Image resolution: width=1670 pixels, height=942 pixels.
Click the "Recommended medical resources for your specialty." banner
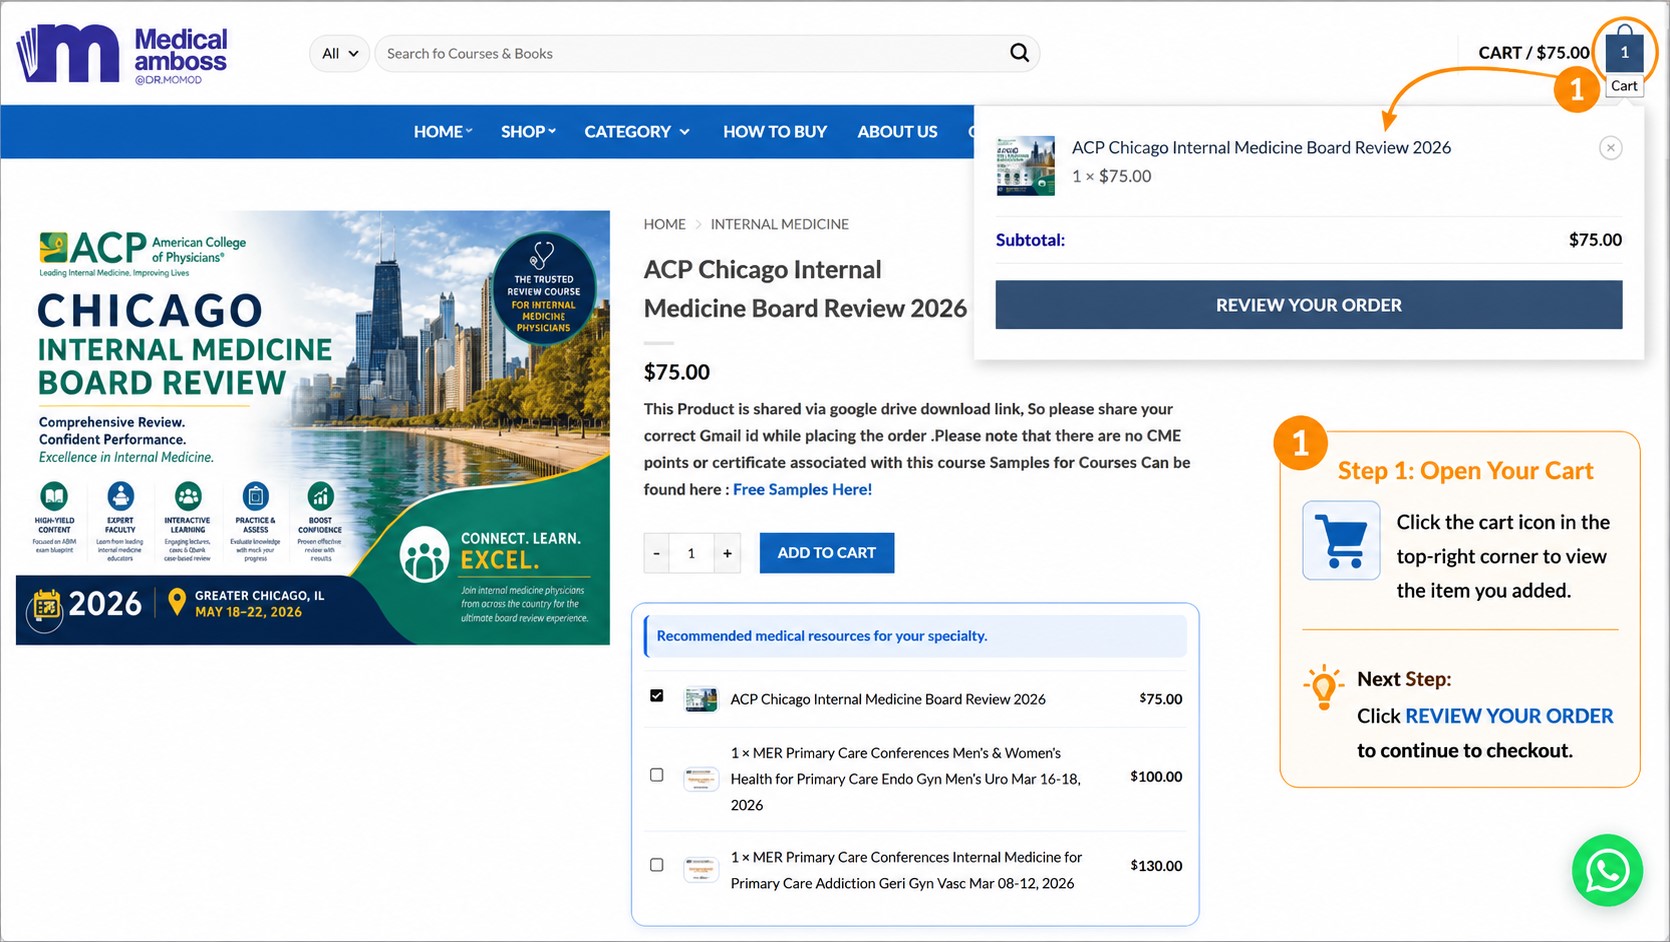[x=916, y=636]
